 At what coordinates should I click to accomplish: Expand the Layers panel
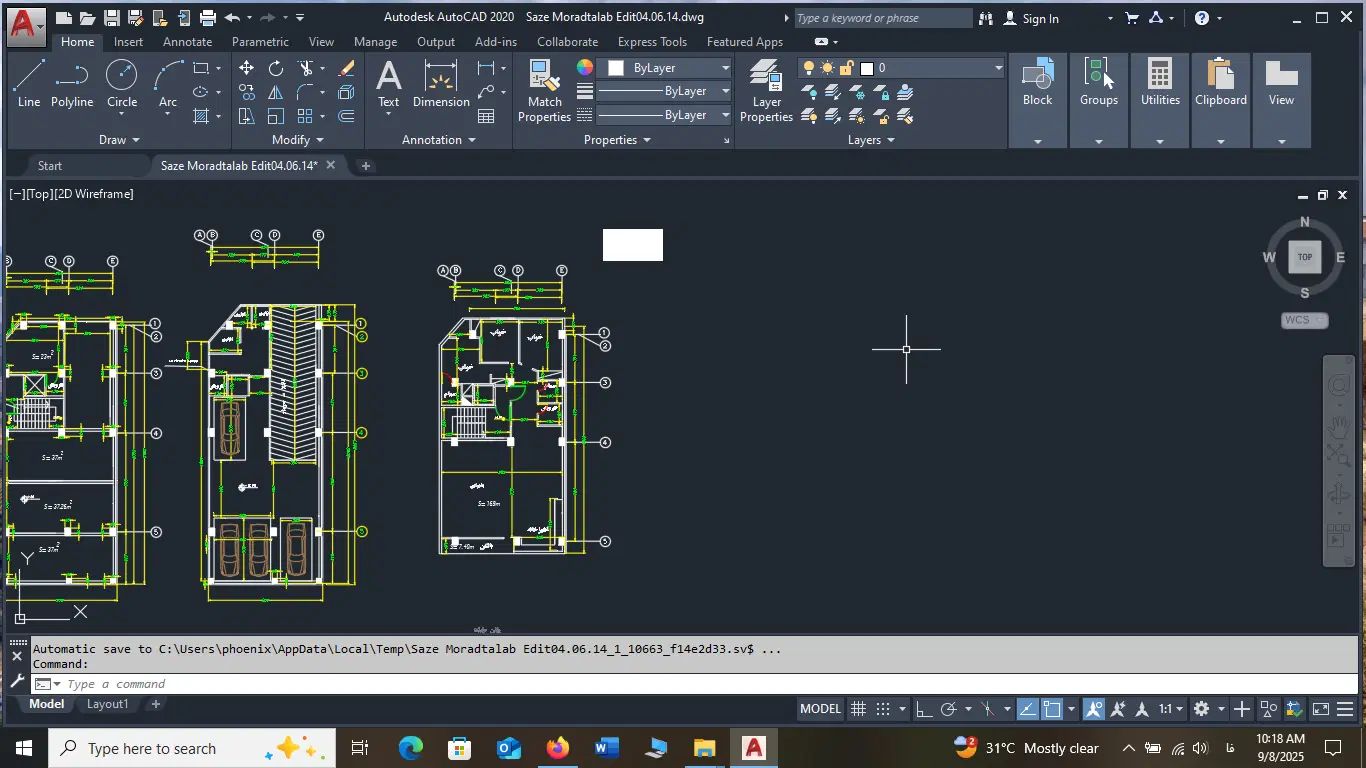(871, 140)
